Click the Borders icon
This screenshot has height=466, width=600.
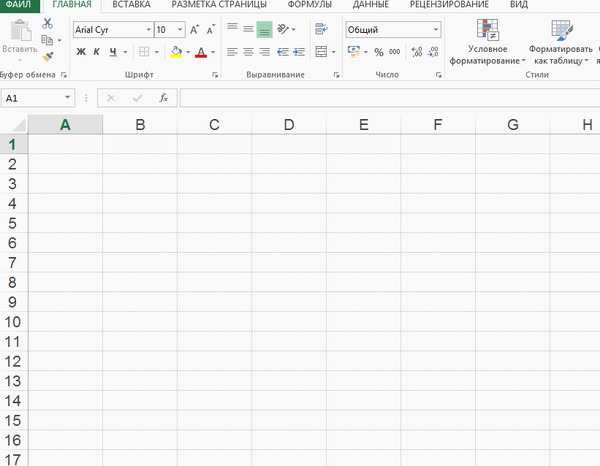144,52
